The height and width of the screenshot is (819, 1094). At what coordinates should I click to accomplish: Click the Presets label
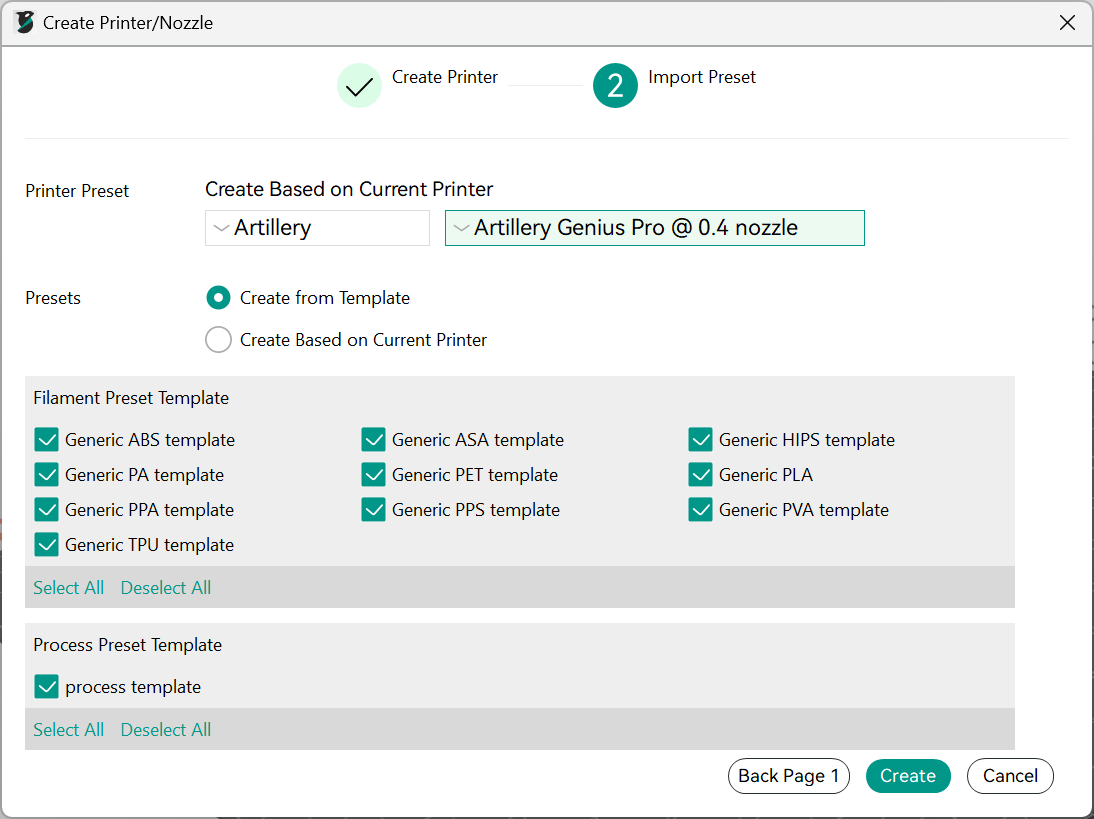click(x=53, y=298)
